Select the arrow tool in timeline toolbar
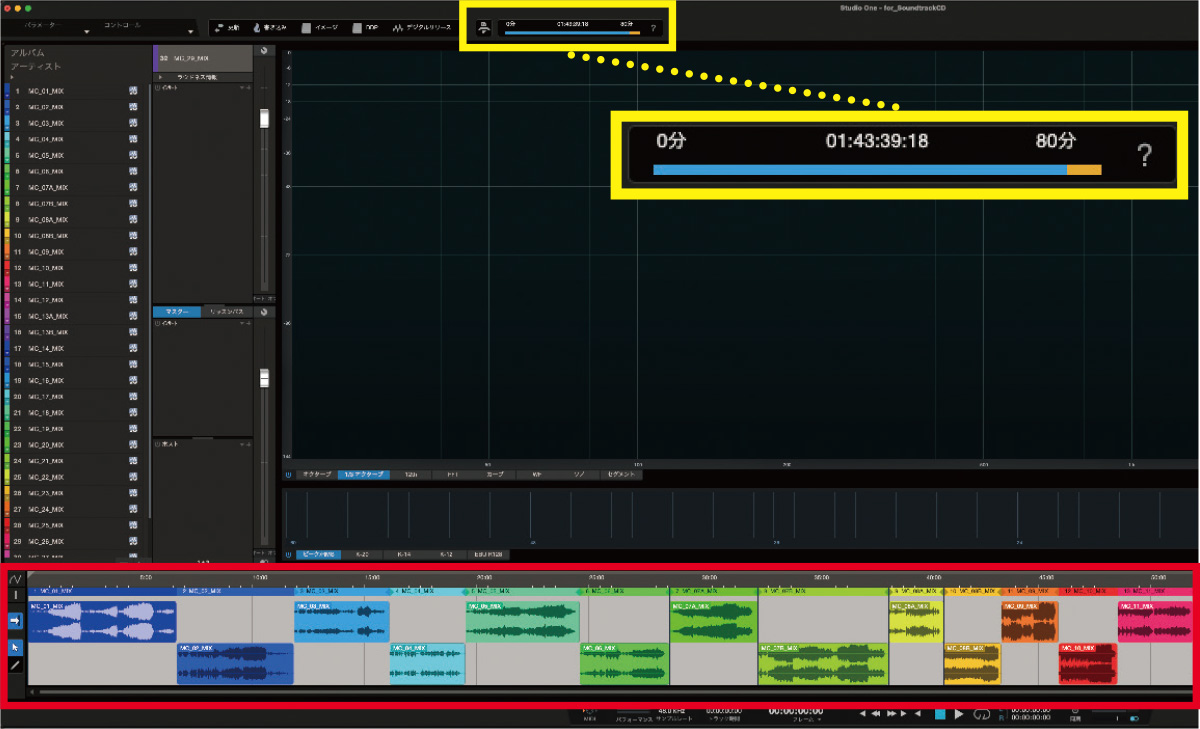The width and height of the screenshot is (1200, 729). 15,647
